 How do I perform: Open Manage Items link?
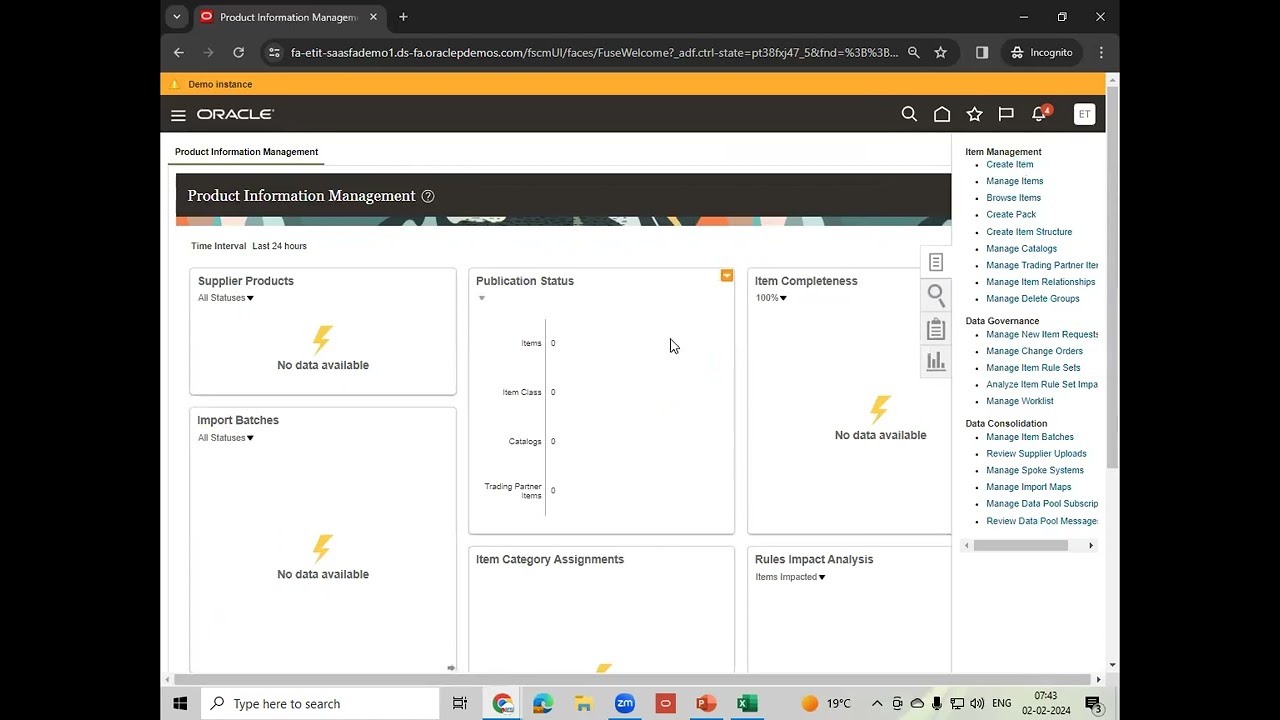click(1015, 181)
